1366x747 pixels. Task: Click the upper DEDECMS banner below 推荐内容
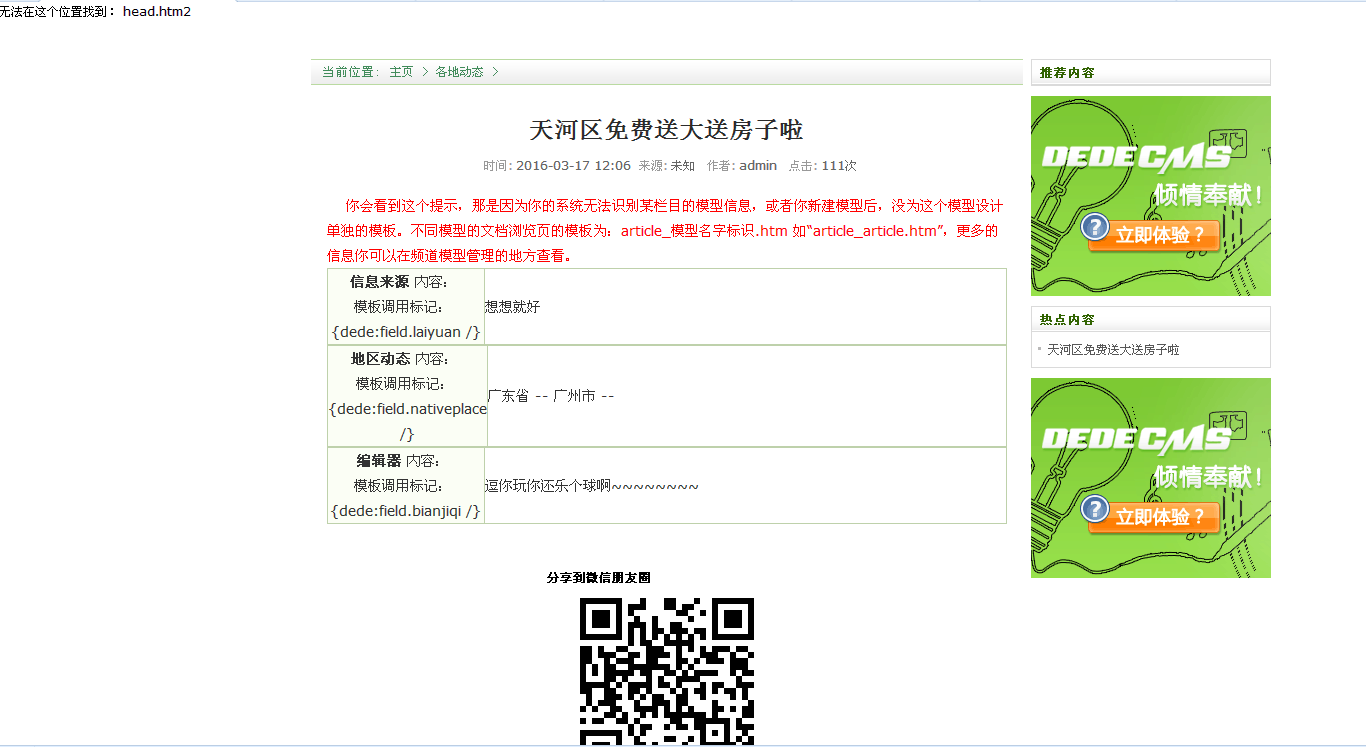coord(1151,196)
